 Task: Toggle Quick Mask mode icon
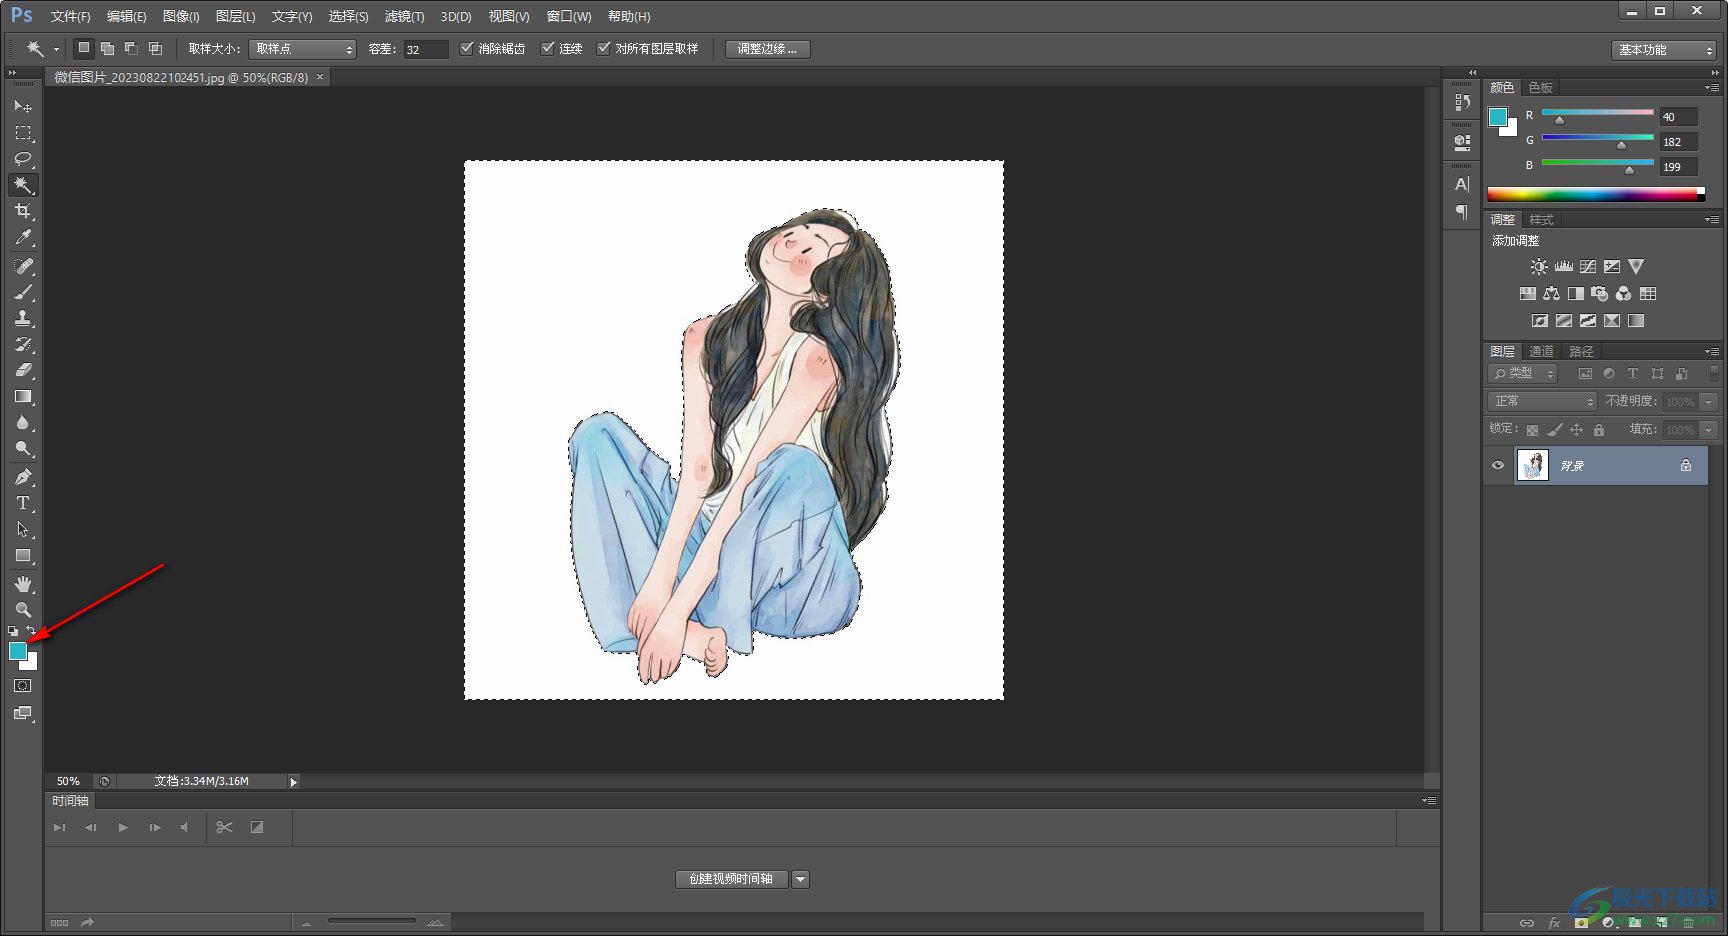(x=23, y=686)
